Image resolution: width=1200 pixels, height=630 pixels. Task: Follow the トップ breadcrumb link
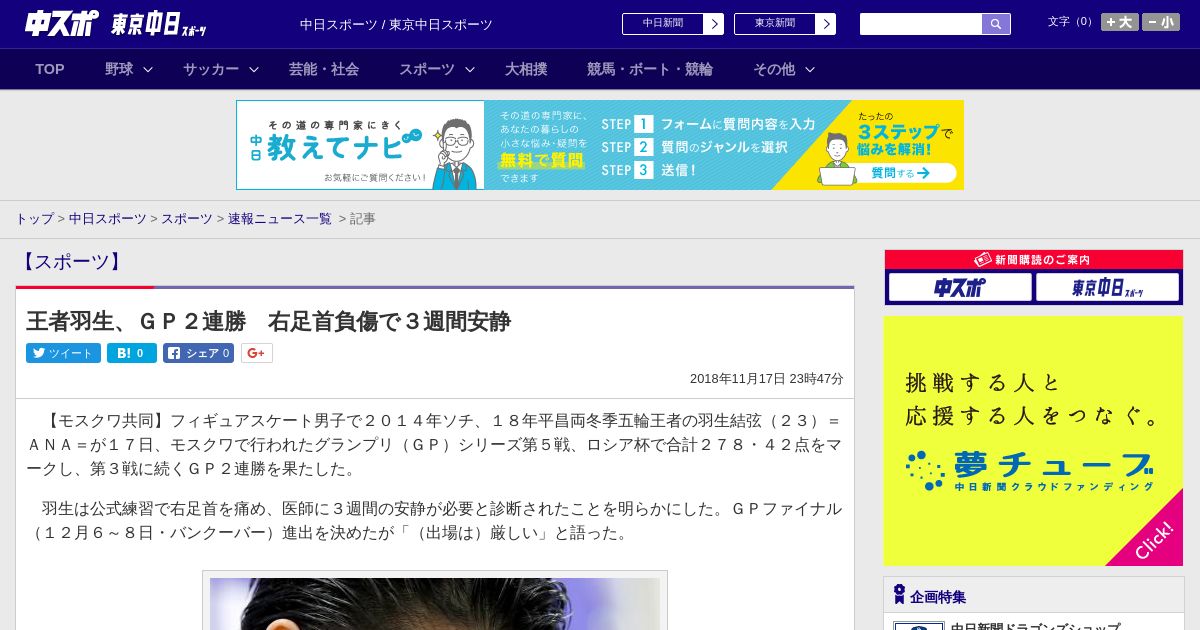pos(34,218)
